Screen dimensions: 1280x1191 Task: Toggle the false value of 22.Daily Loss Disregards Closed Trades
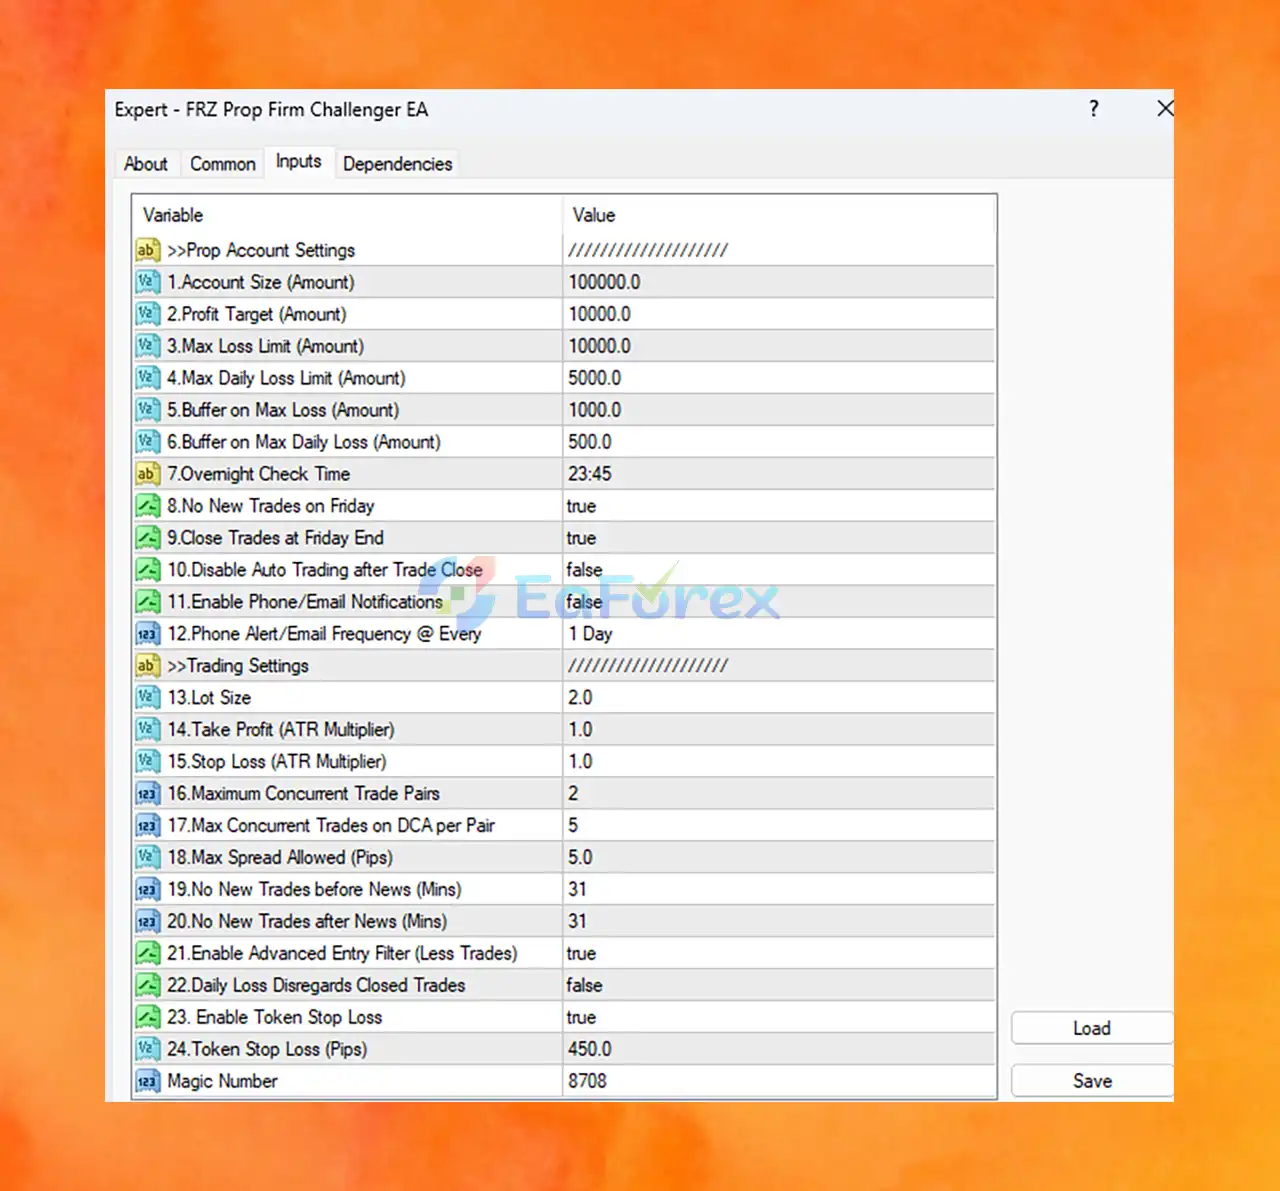[779, 985]
